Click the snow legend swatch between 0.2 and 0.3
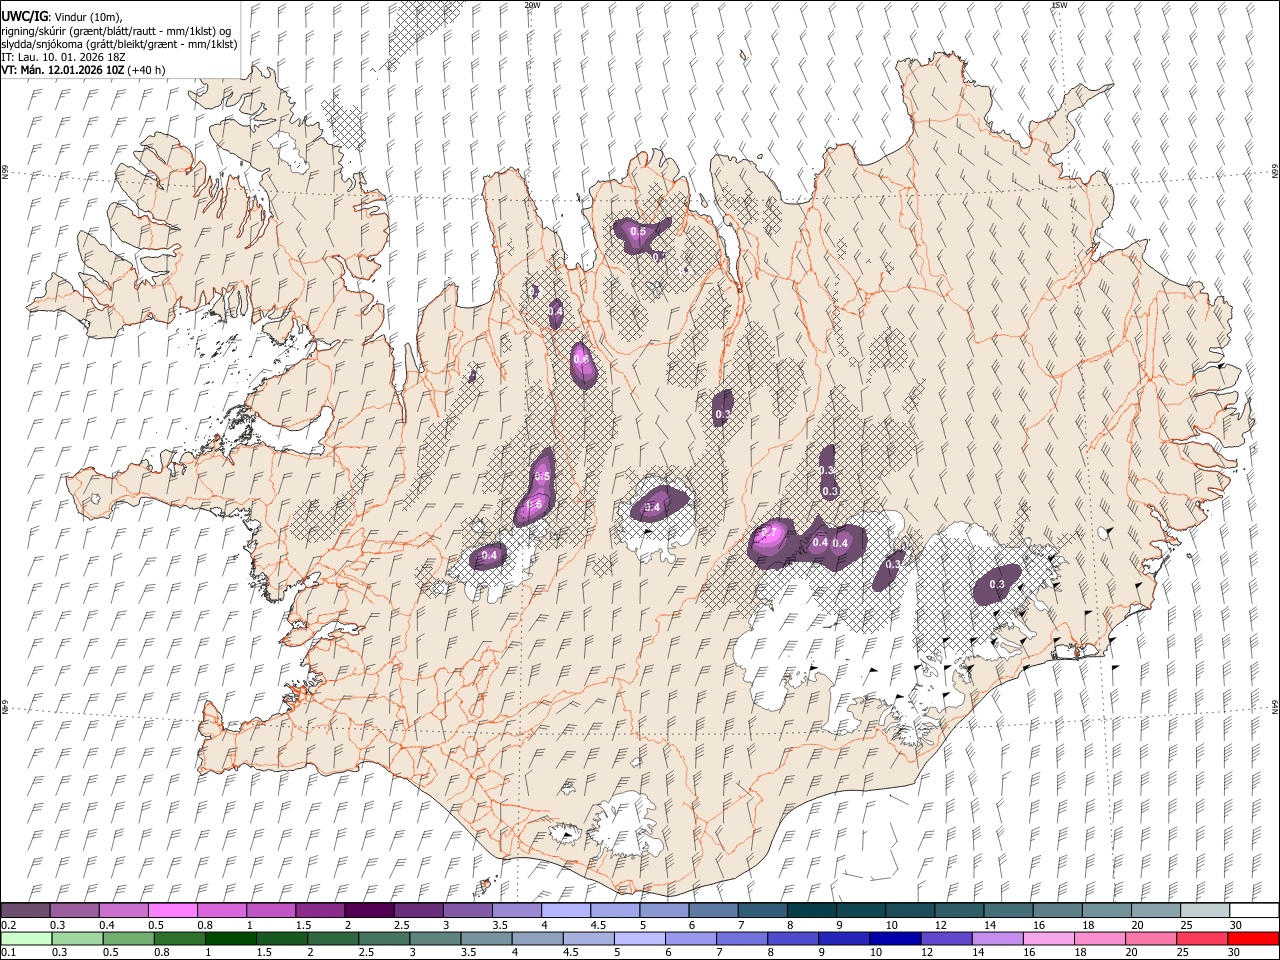This screenshot has height=960, width=1280. (x=26, y=910)
